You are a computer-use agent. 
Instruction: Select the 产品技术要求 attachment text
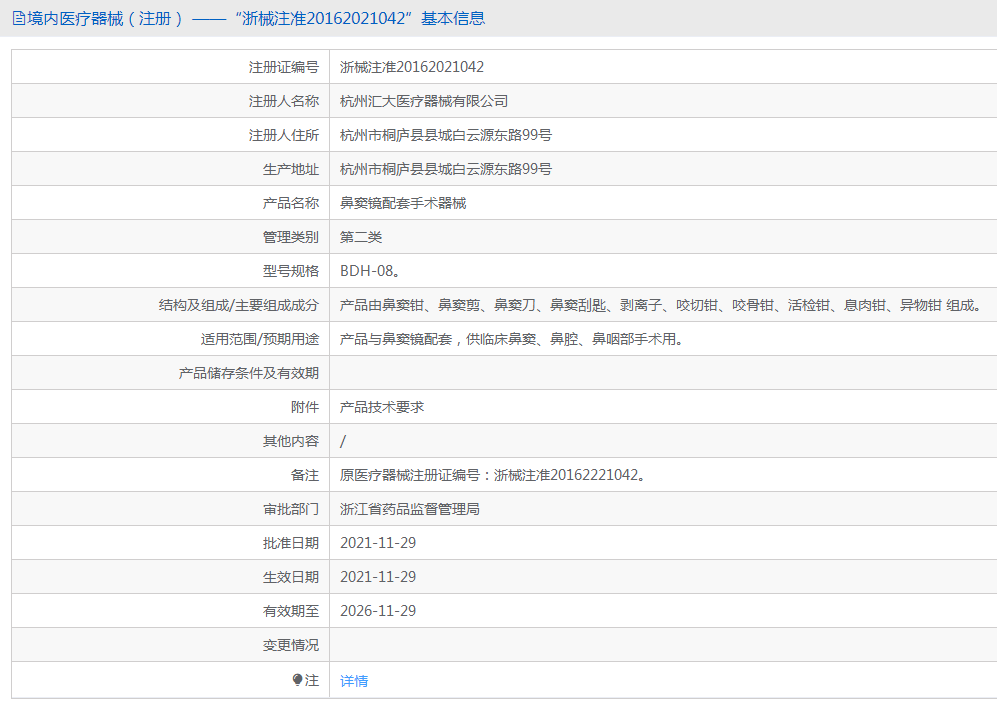382,407
